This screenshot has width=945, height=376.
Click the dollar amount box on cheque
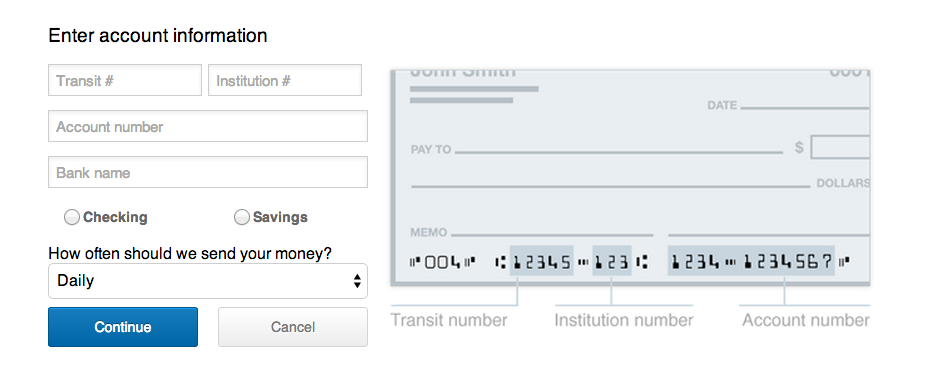(841, 147)
